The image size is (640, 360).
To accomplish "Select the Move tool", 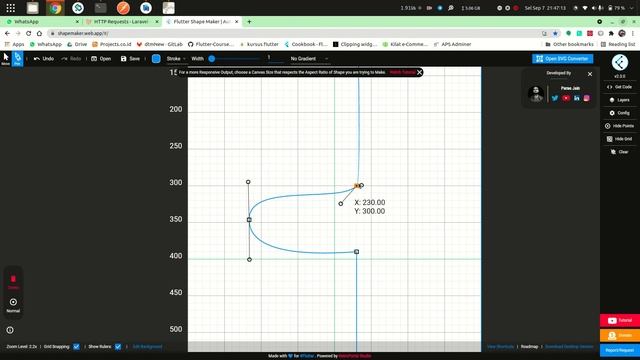I will coord(6,58).
